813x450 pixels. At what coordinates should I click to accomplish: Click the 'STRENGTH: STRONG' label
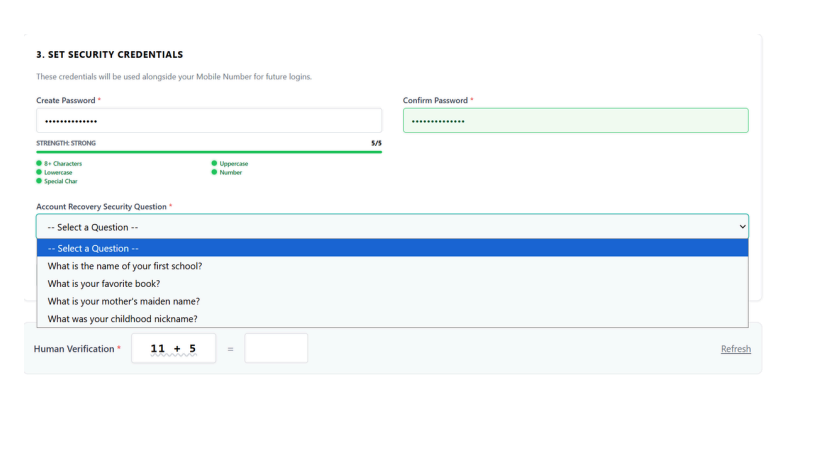pyautogui.click(x=66, y=143)
